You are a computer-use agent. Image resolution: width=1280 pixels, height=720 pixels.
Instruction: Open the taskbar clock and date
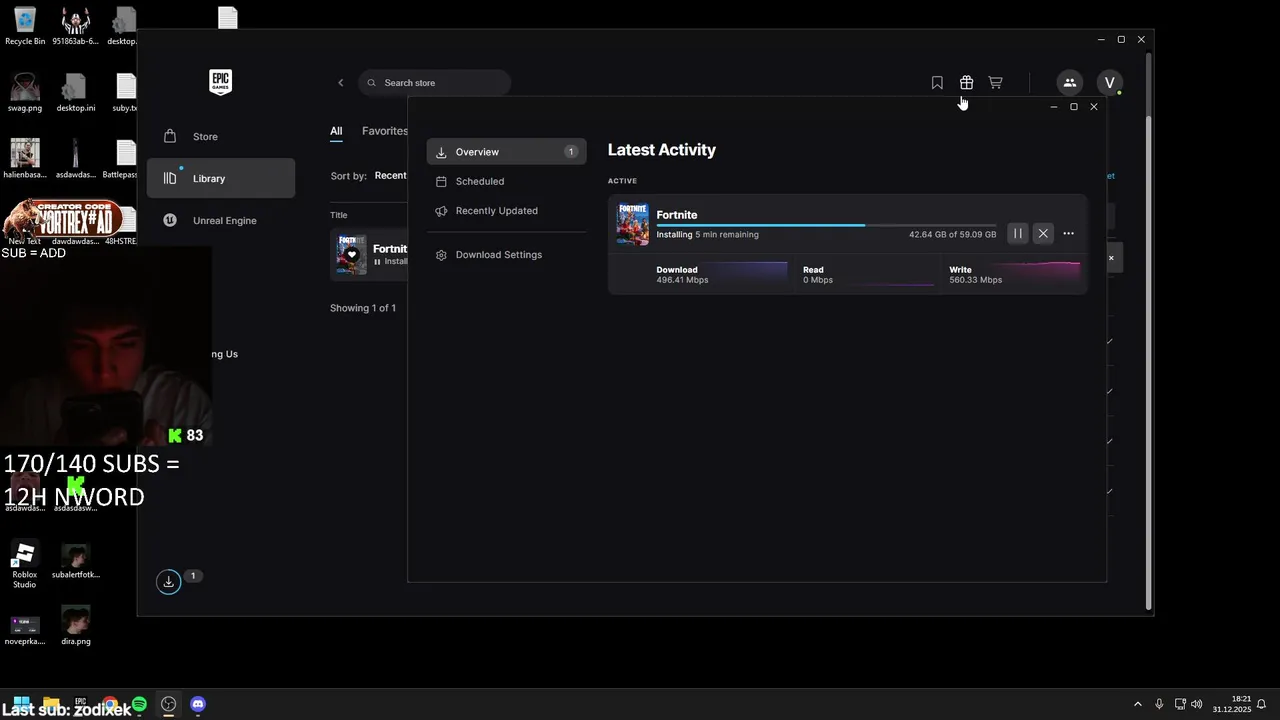pos(1232,704)
